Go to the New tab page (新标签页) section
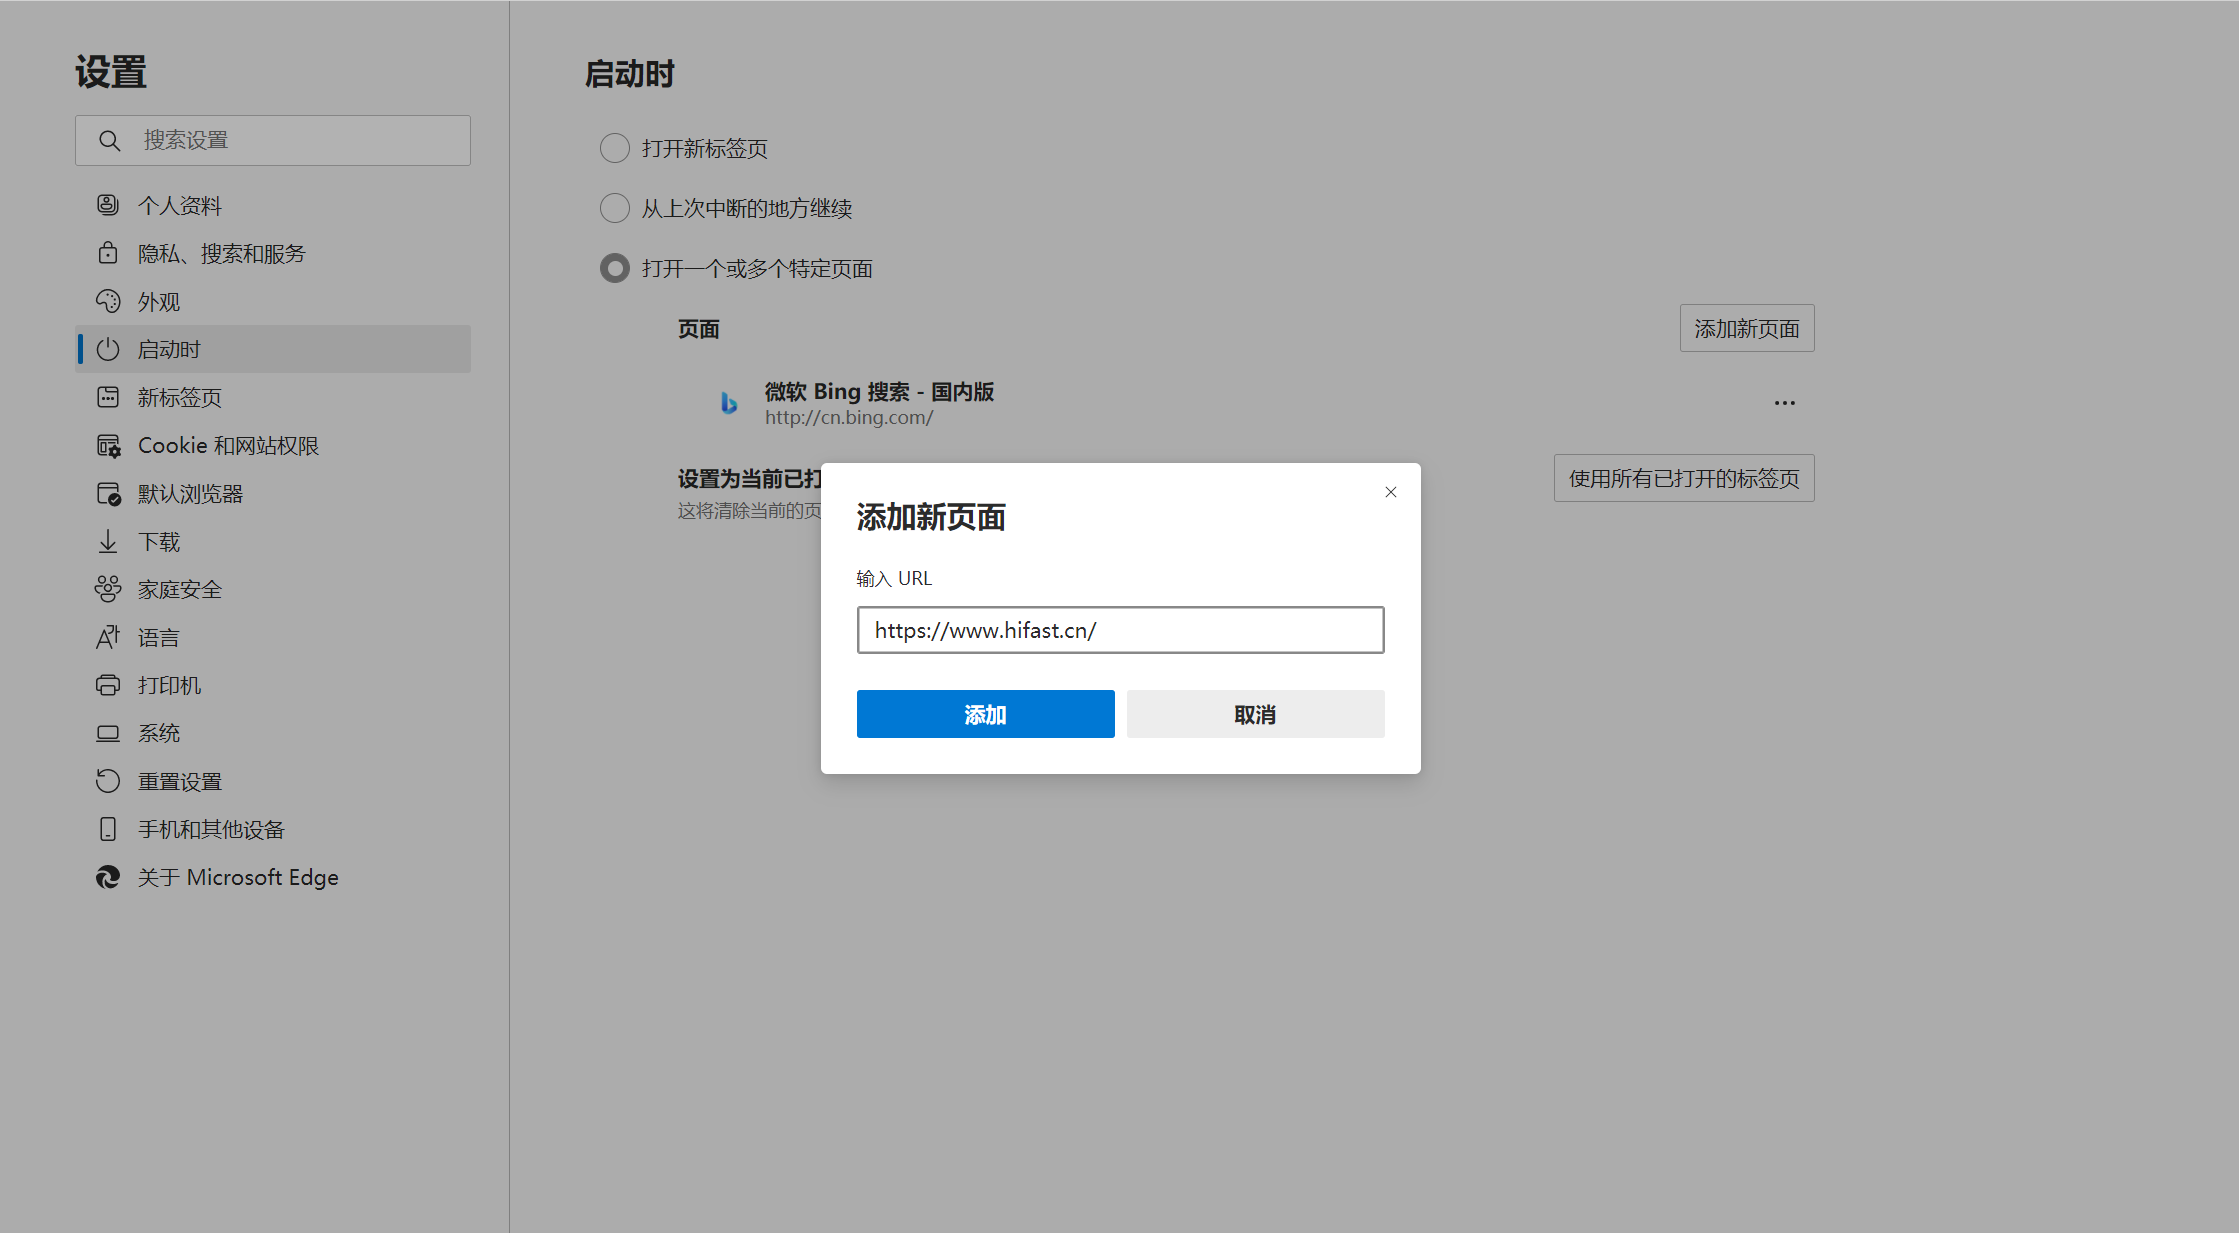Screen dimensions: 2239x1233 click(180, 397)
